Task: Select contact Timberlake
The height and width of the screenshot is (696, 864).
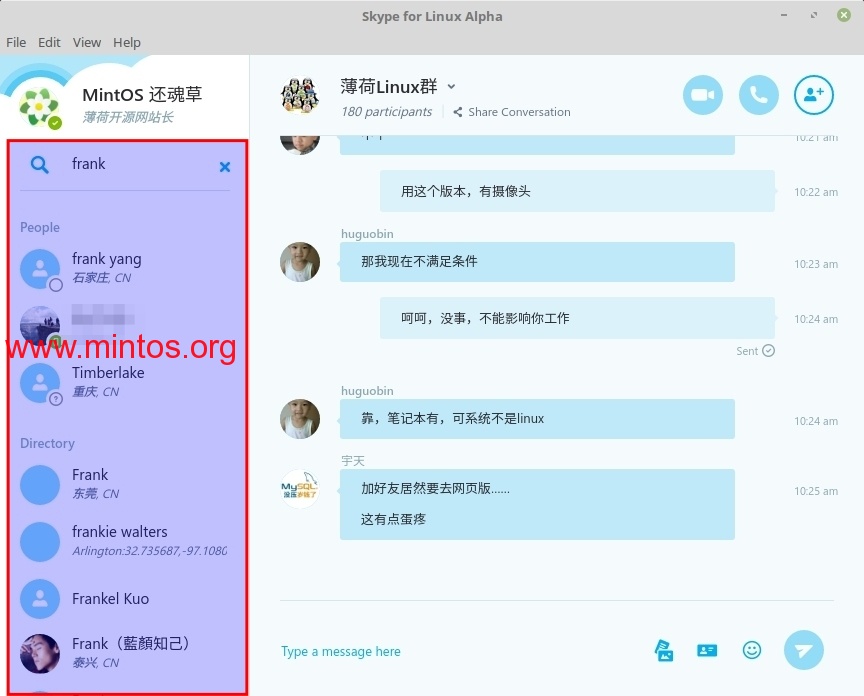Action: click(x=127, y=382)
